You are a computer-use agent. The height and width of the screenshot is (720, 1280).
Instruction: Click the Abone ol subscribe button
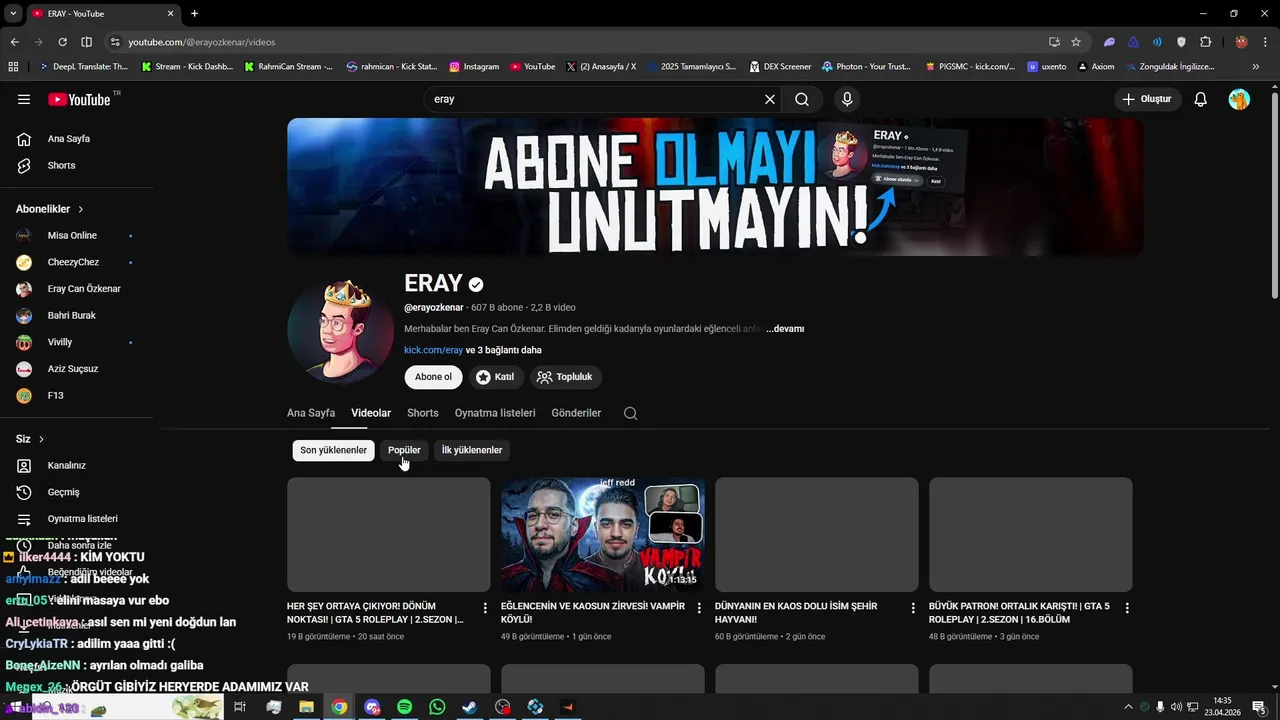433,377
